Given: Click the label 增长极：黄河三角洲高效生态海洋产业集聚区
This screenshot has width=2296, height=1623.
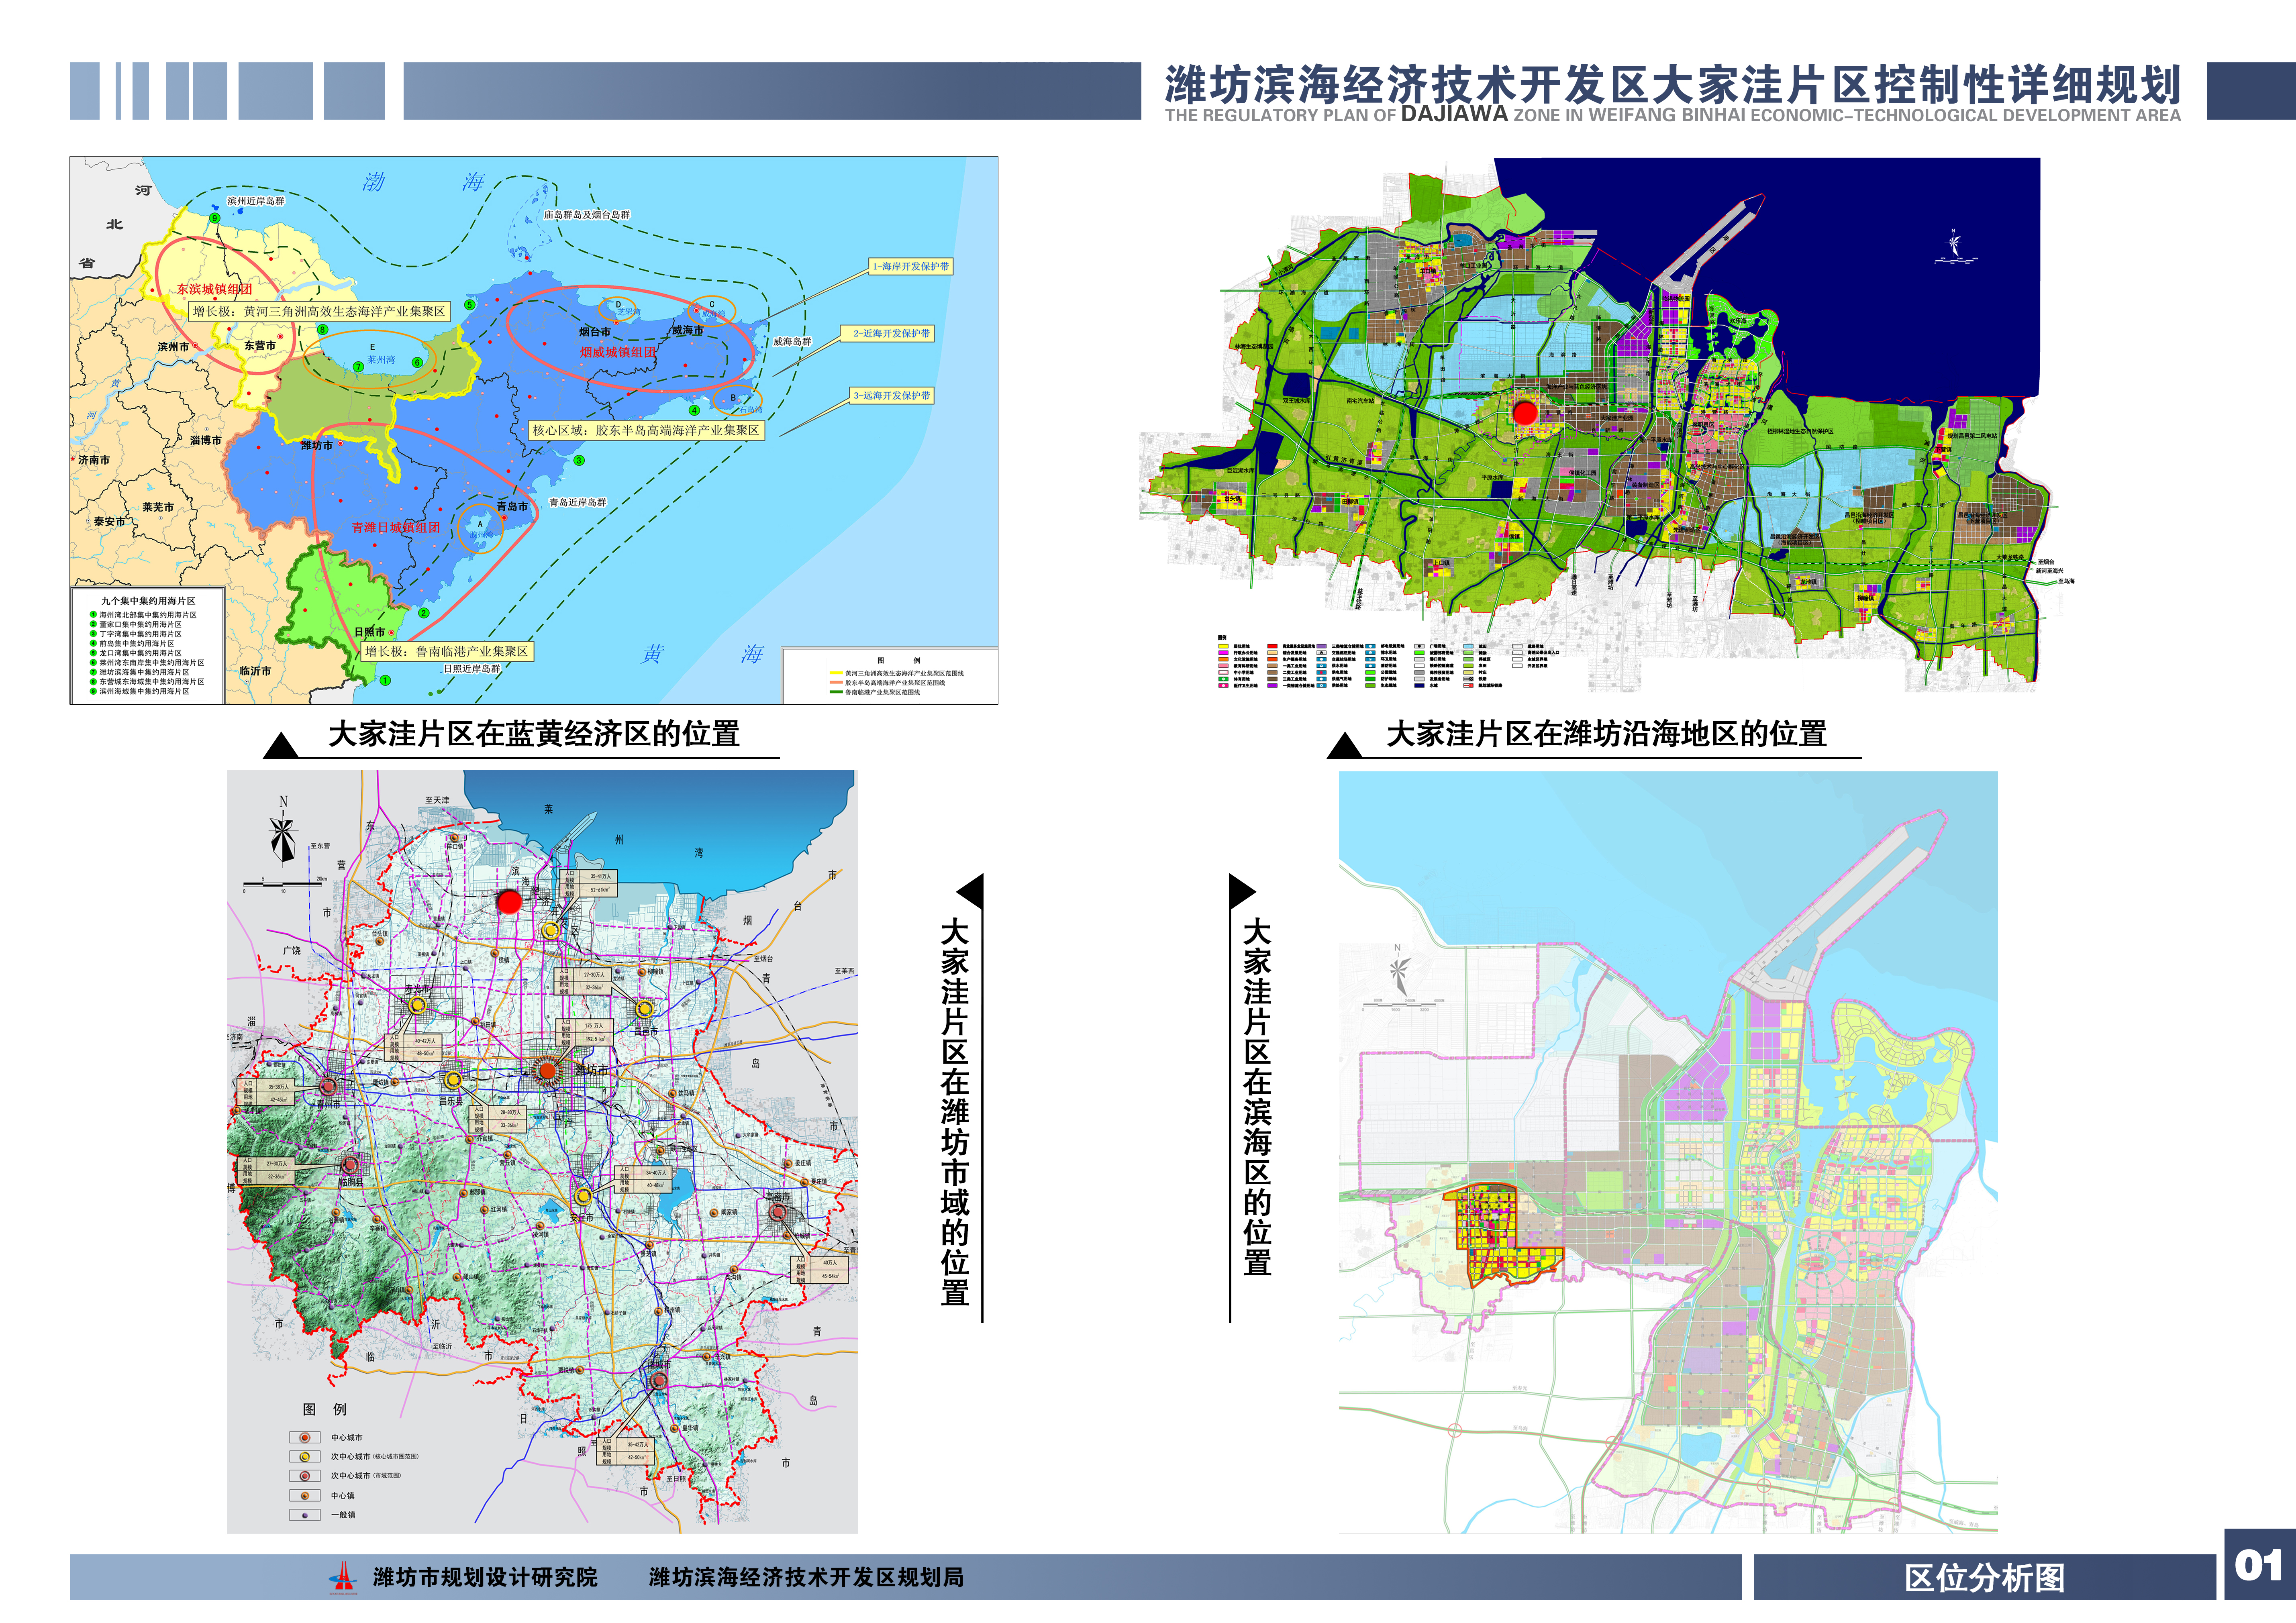Looking at the screenshot, I should pyautogui.click(x=319, y=311).
